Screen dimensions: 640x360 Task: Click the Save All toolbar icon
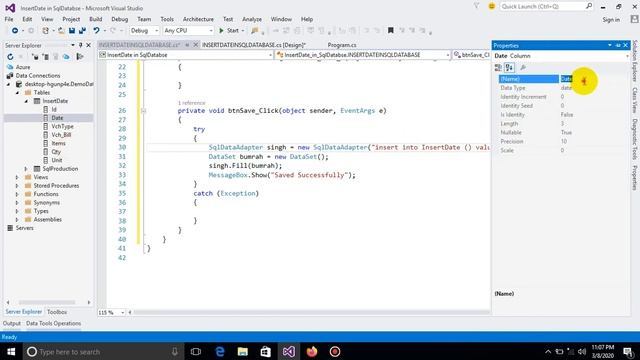coord(82,31)
